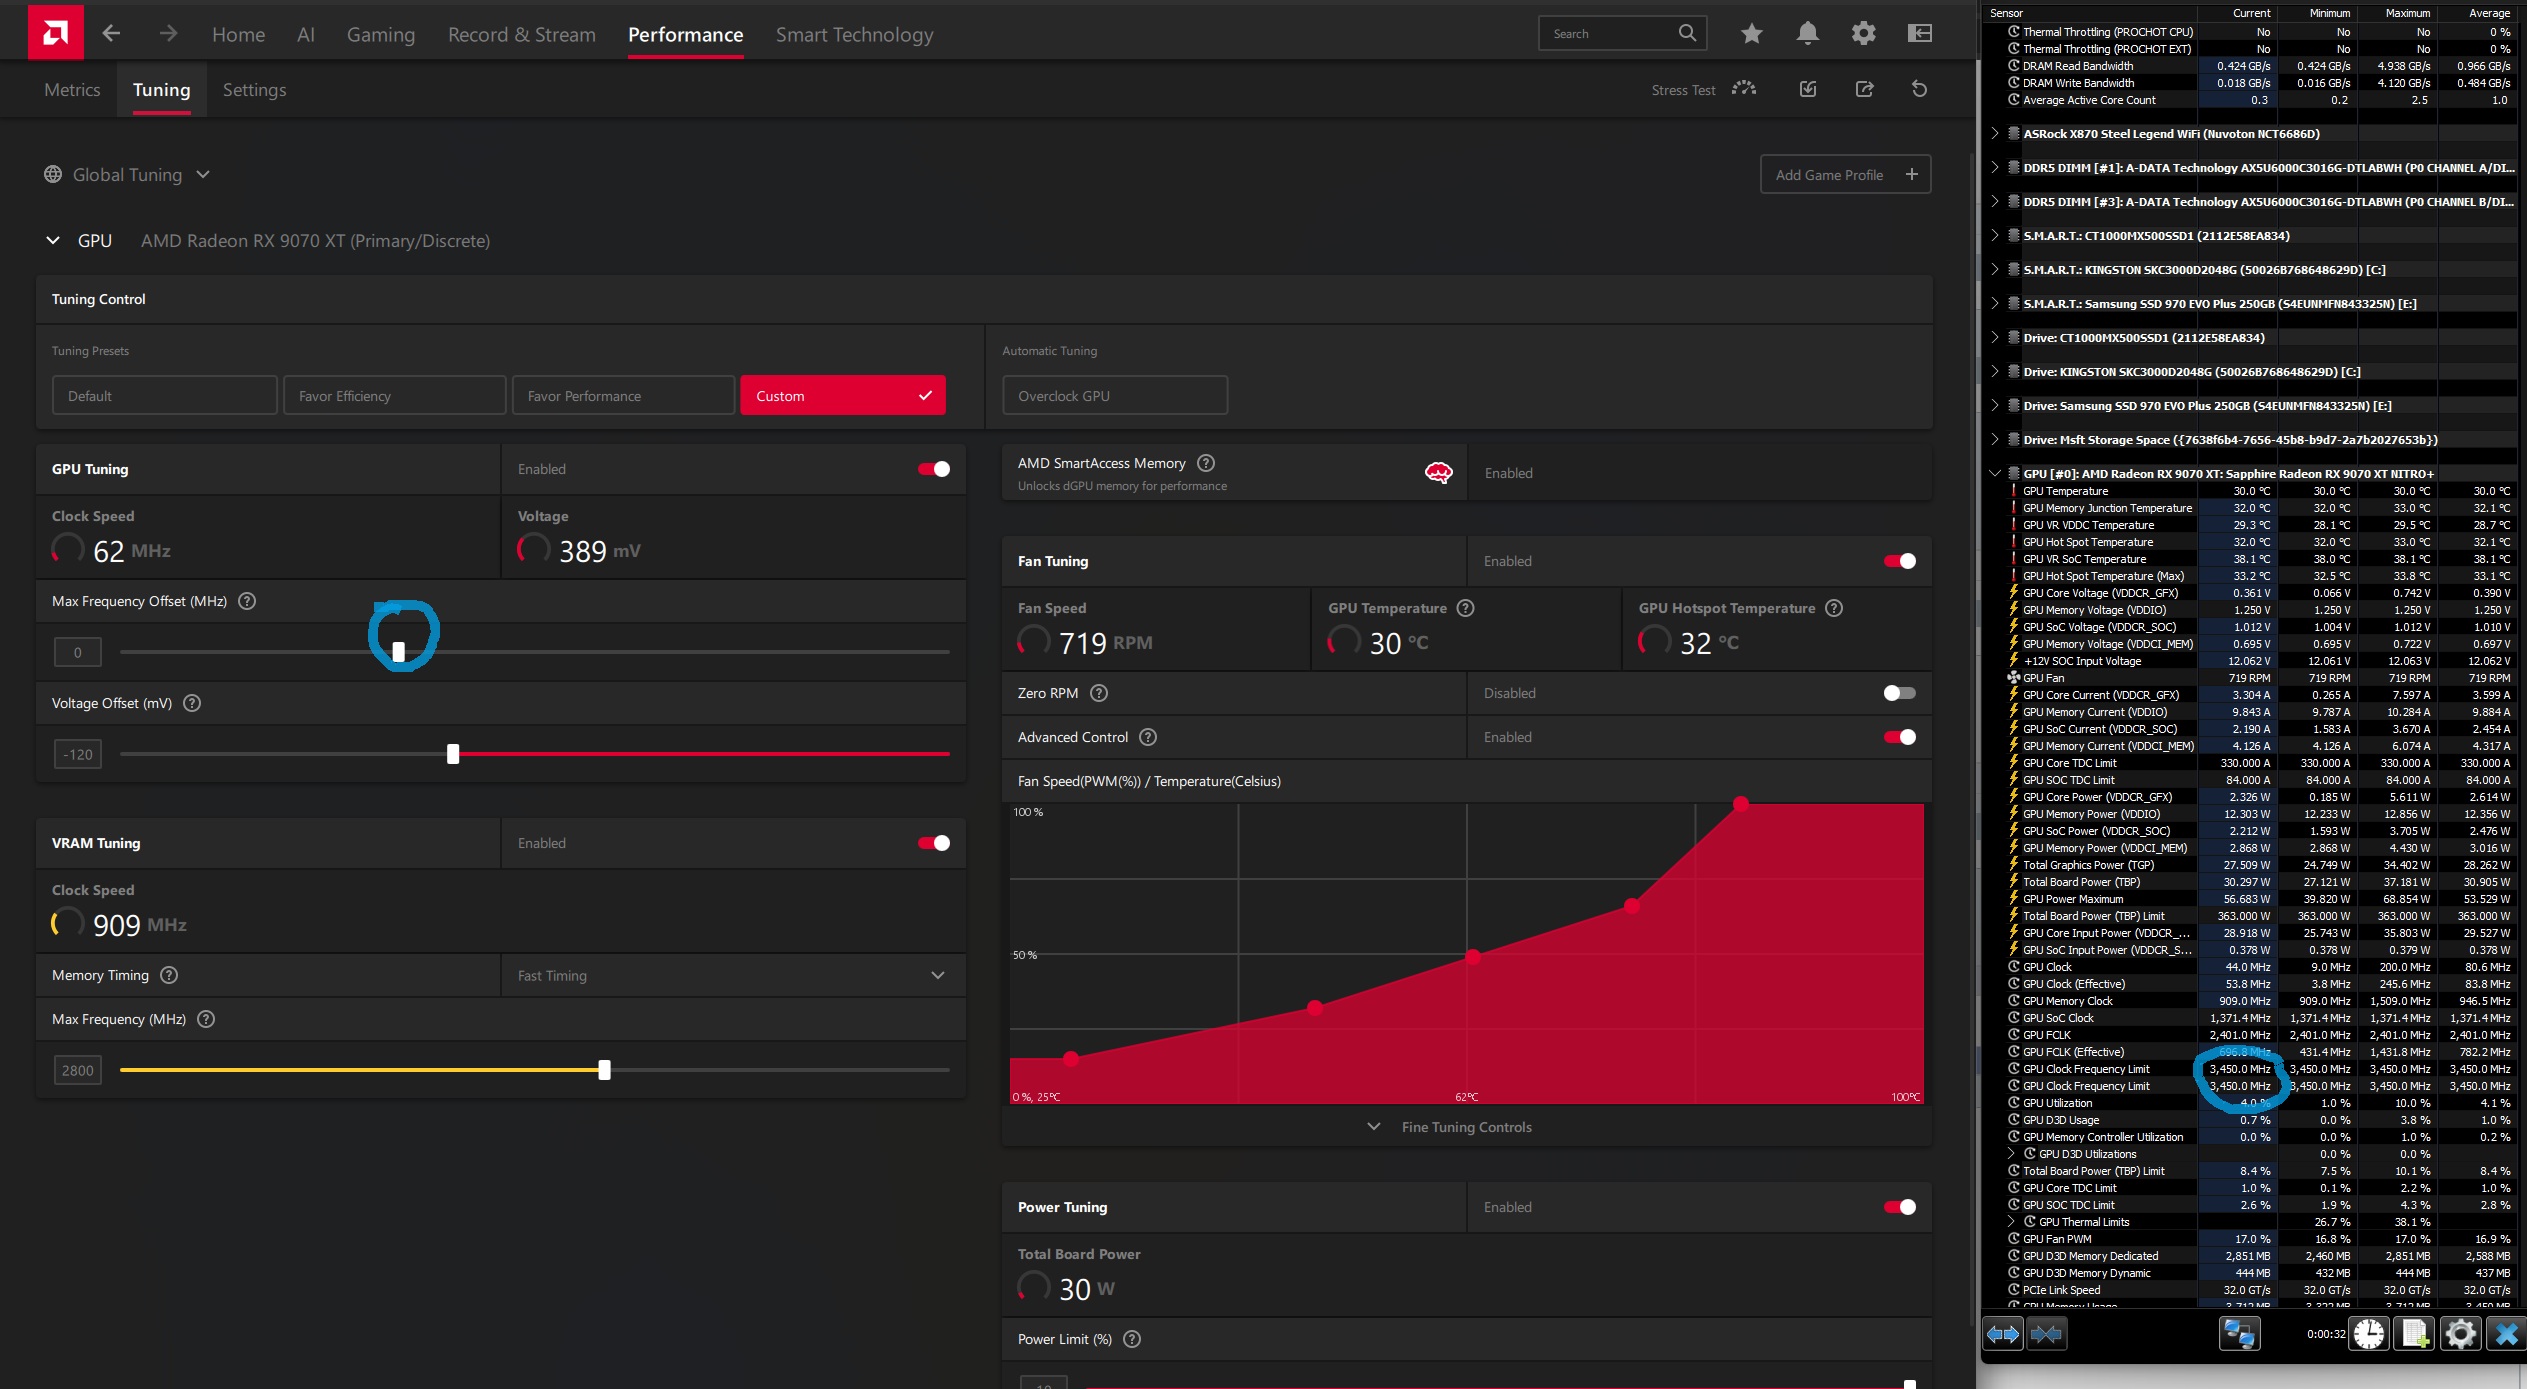The image size is (2527, 1389).
Task: Turn off VRAM Tuning toggle
Action: click(x=934, y=843)
